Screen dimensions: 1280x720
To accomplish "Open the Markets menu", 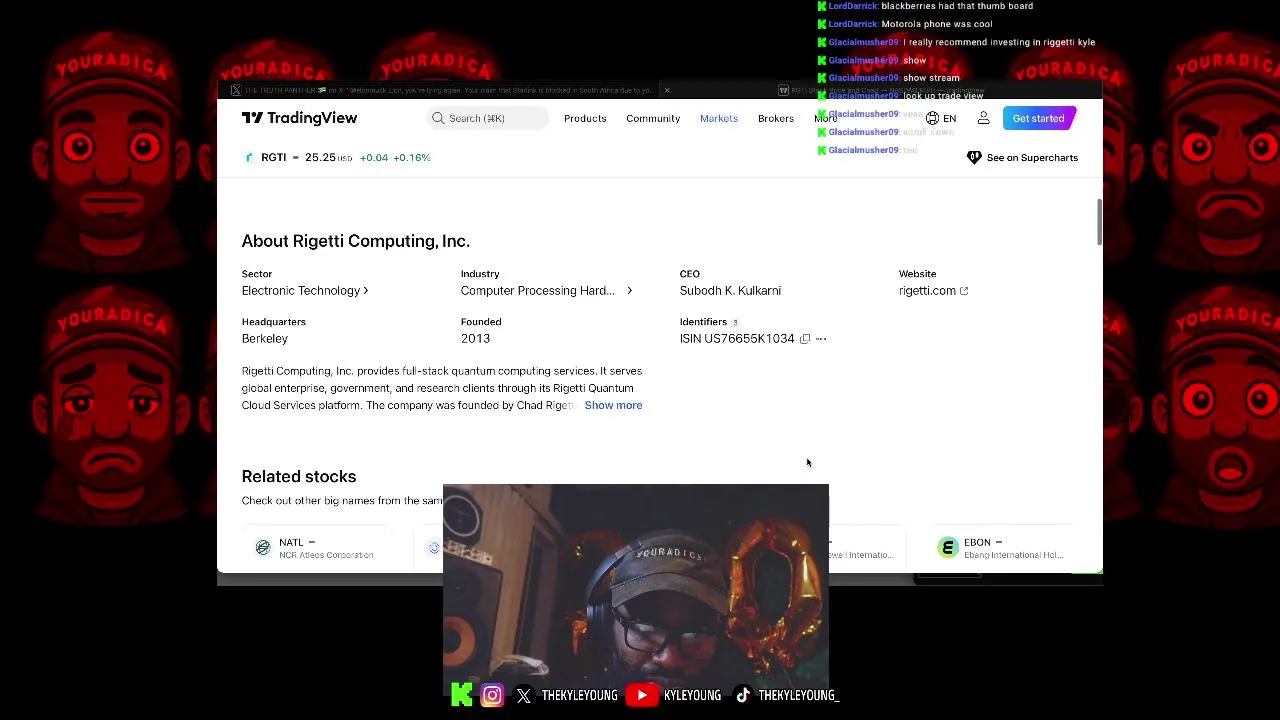I will point(719,118).
